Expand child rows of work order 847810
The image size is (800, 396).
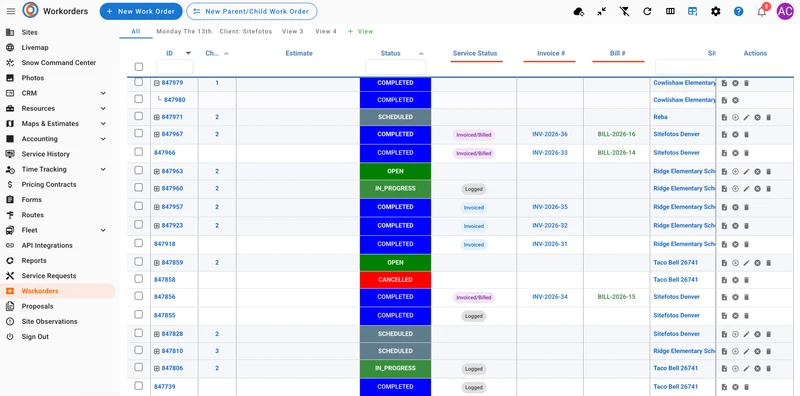coord(157,352)
